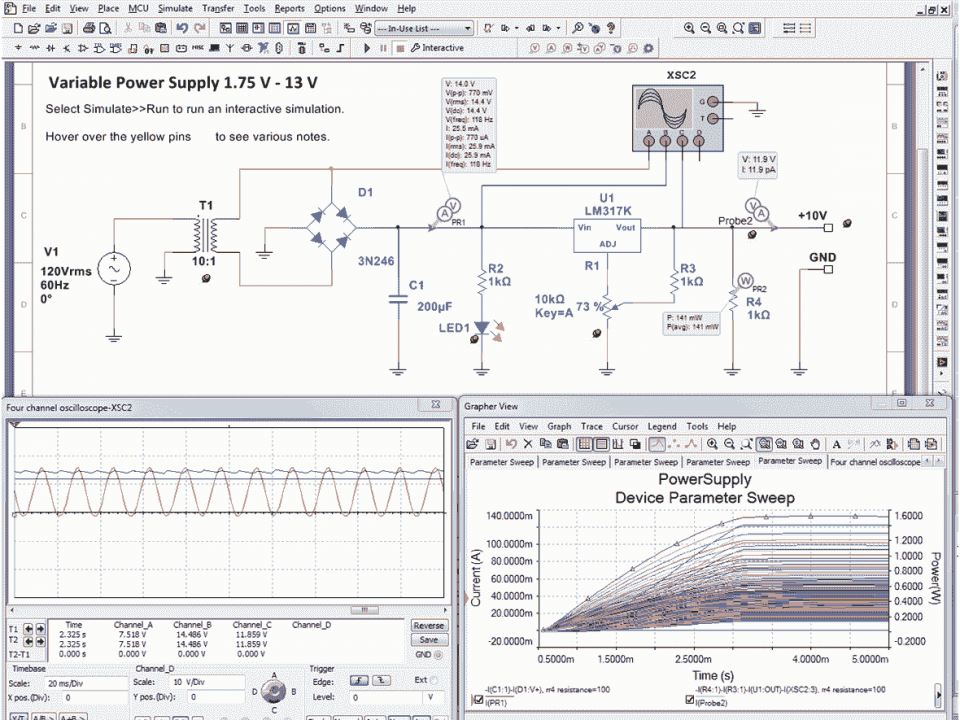Click the PR1 probe on the schematic
This screenshot has height=720, width=960.
coord(448,210)
